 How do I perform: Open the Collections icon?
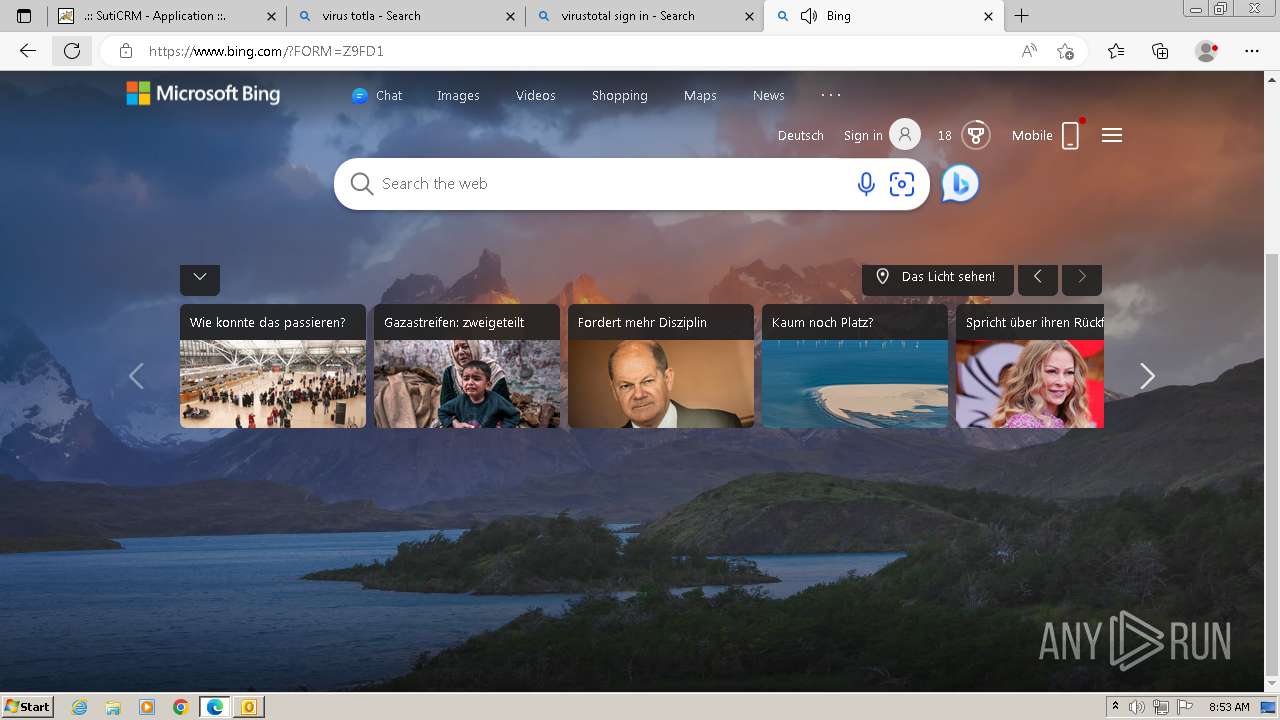coord(1160,51)
